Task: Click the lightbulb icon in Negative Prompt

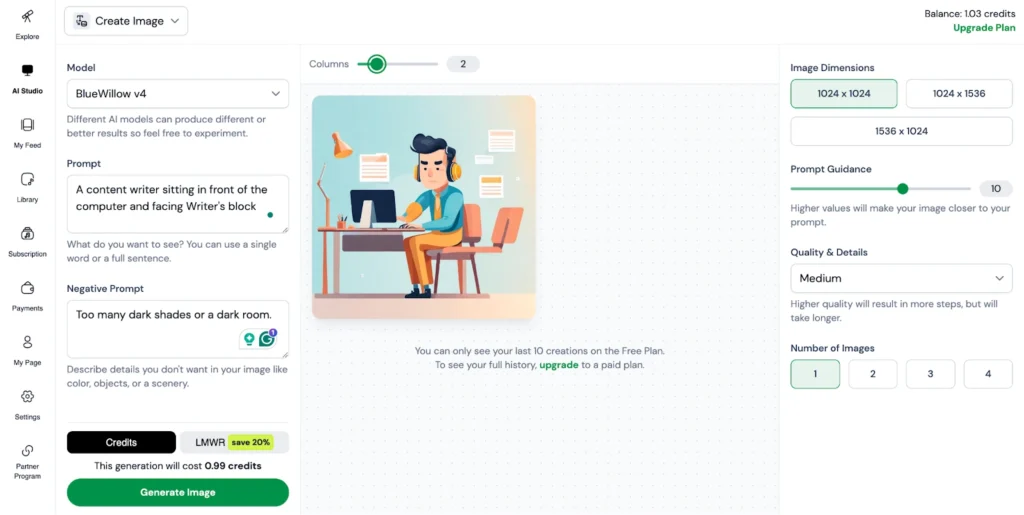Action: click(249, 339)
